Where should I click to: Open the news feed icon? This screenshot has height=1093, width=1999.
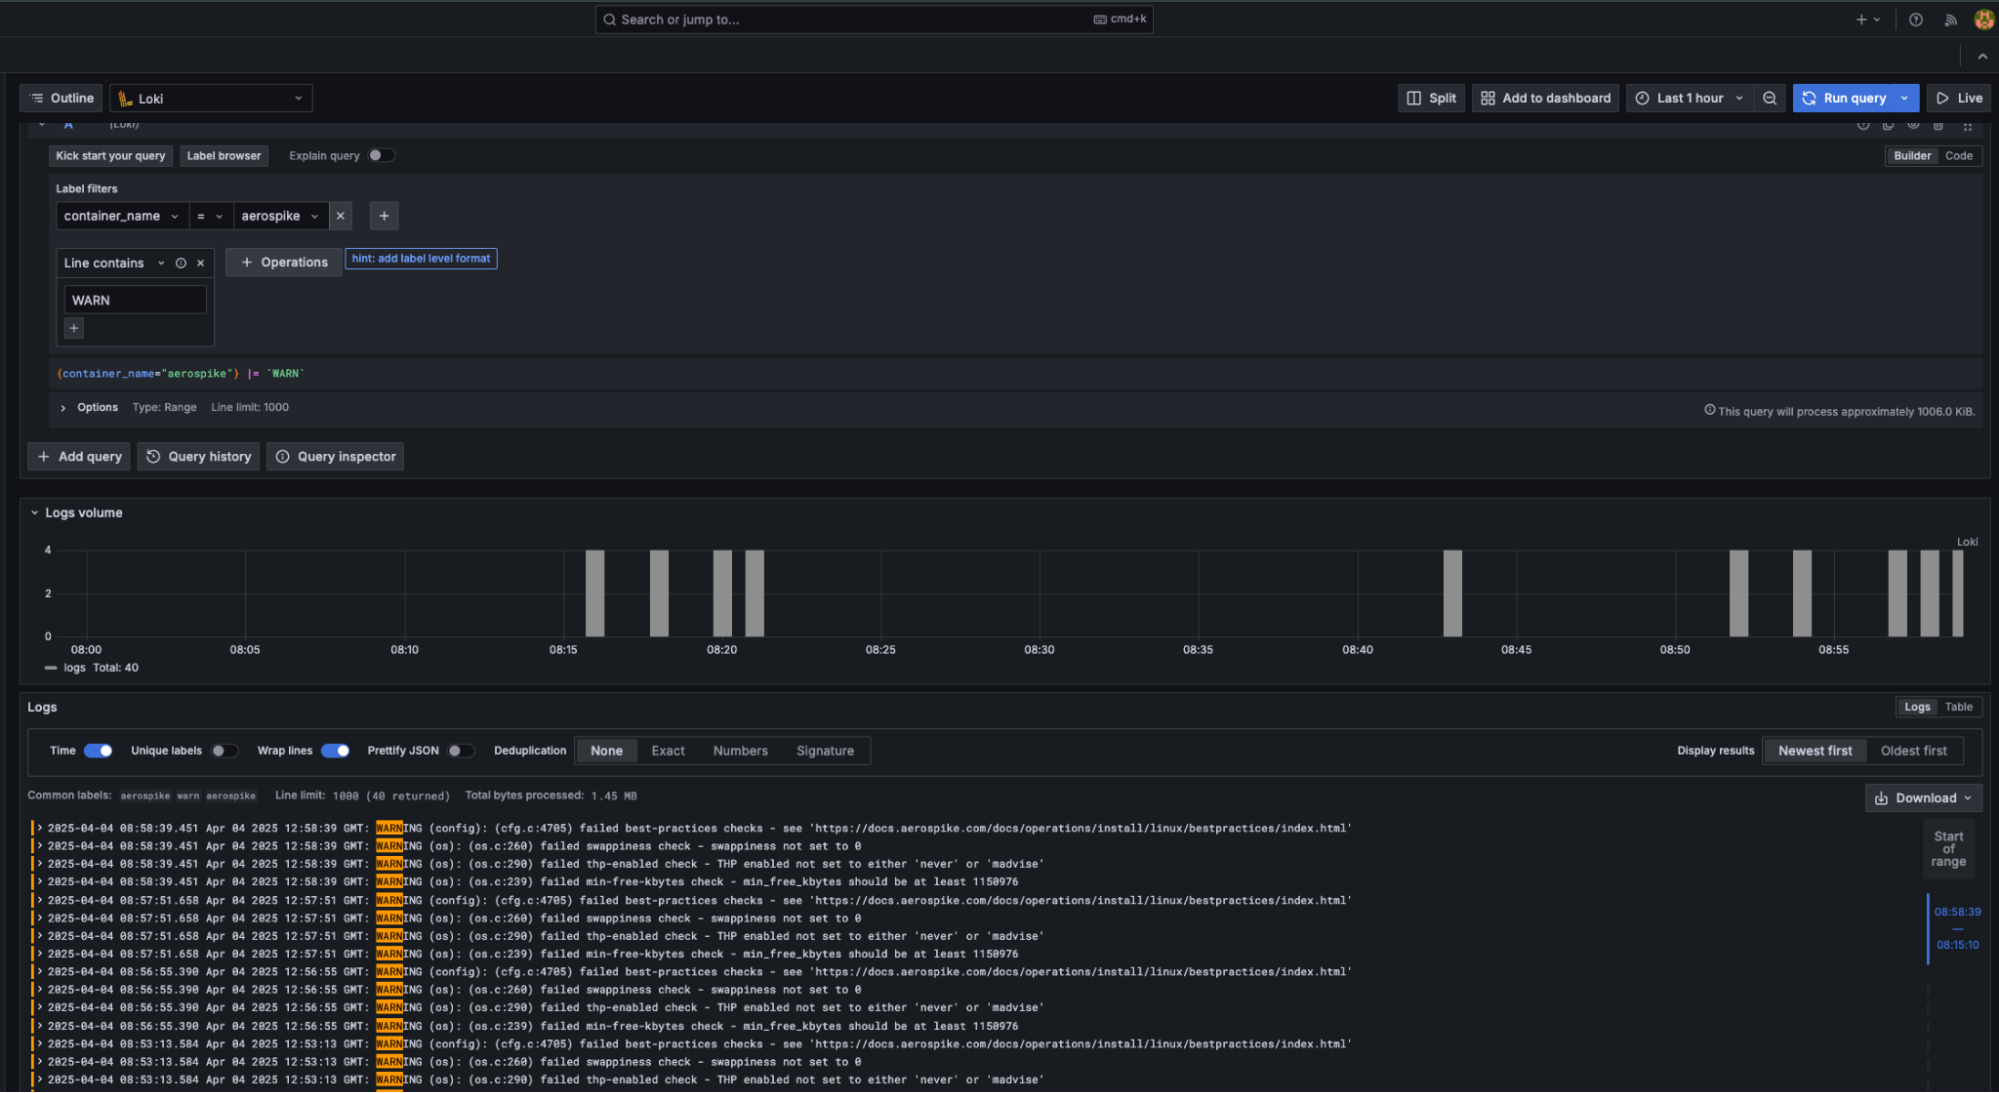pyautogui.click(x=1950, y=19)
